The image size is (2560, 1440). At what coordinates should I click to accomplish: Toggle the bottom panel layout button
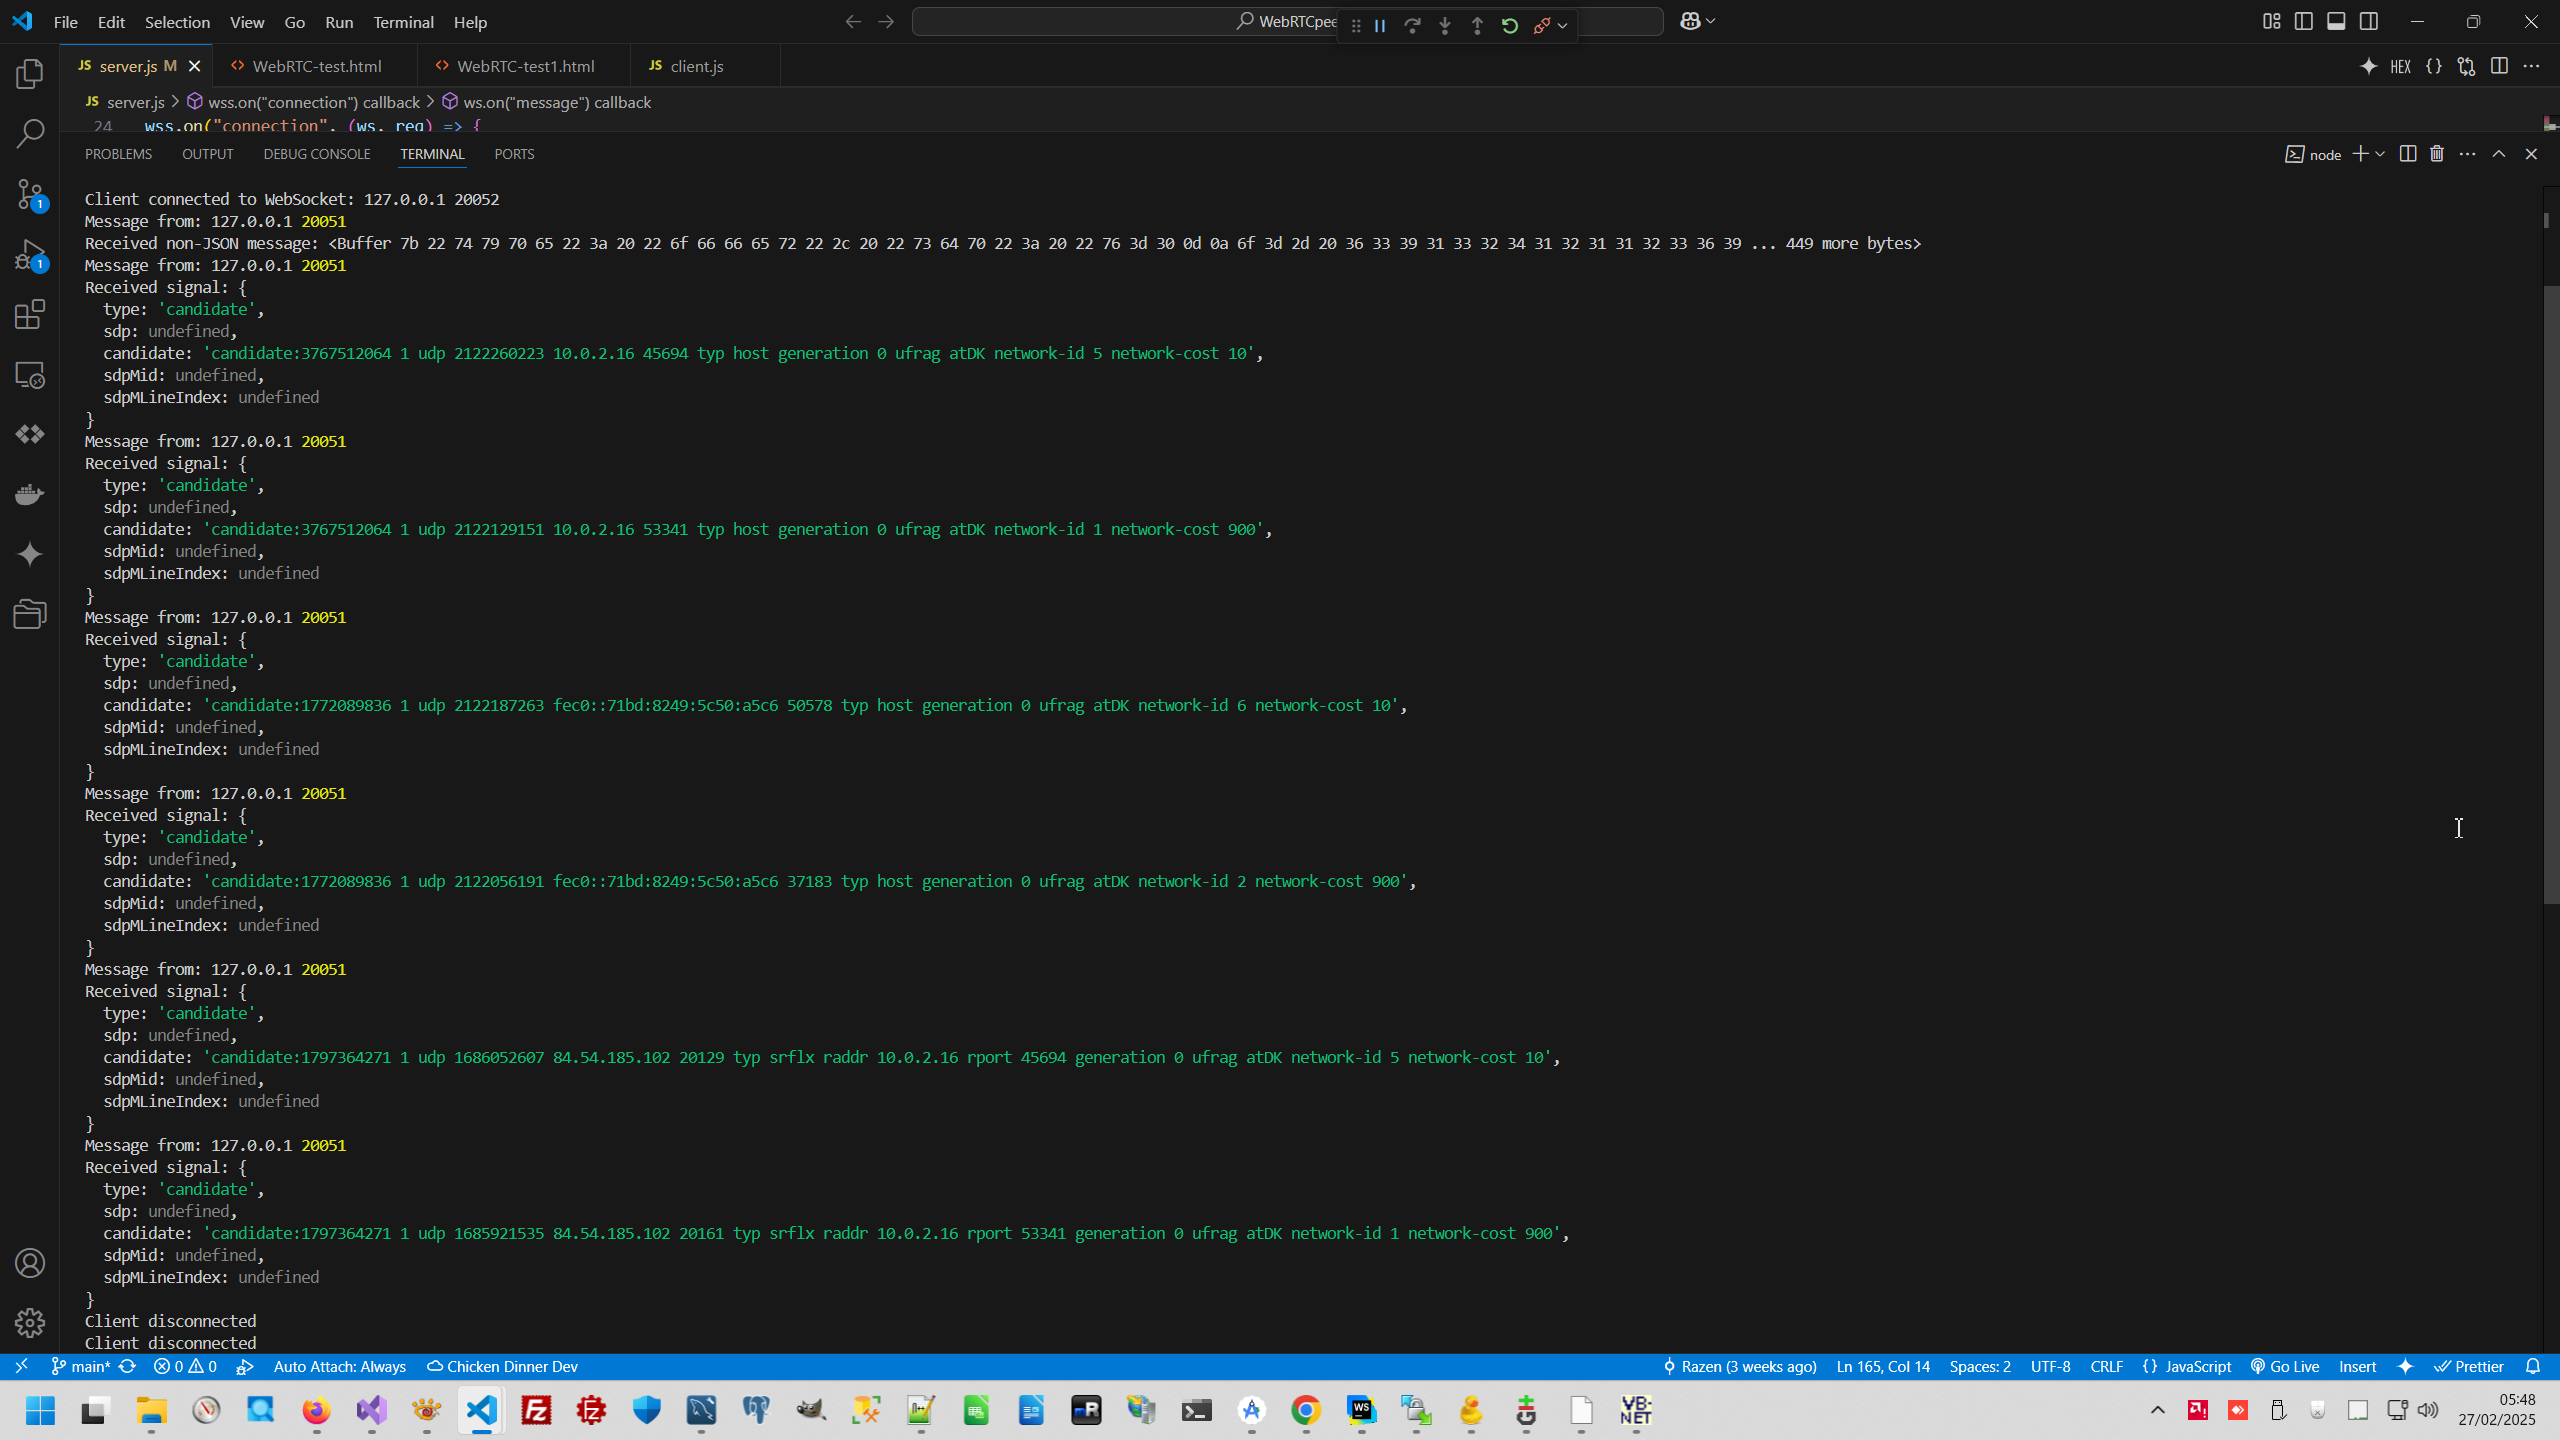[x=2336, y=21]
